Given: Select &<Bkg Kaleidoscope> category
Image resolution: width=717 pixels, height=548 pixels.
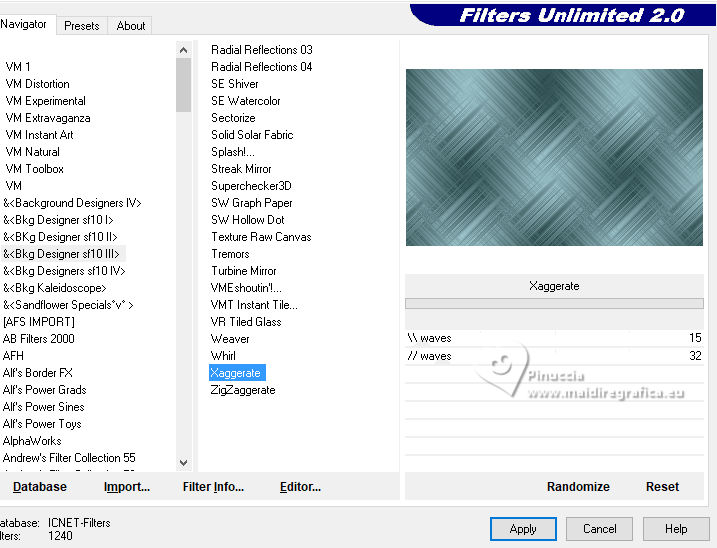Looking at the screenshot, I should pyautogui.click(x=55, y=288).
